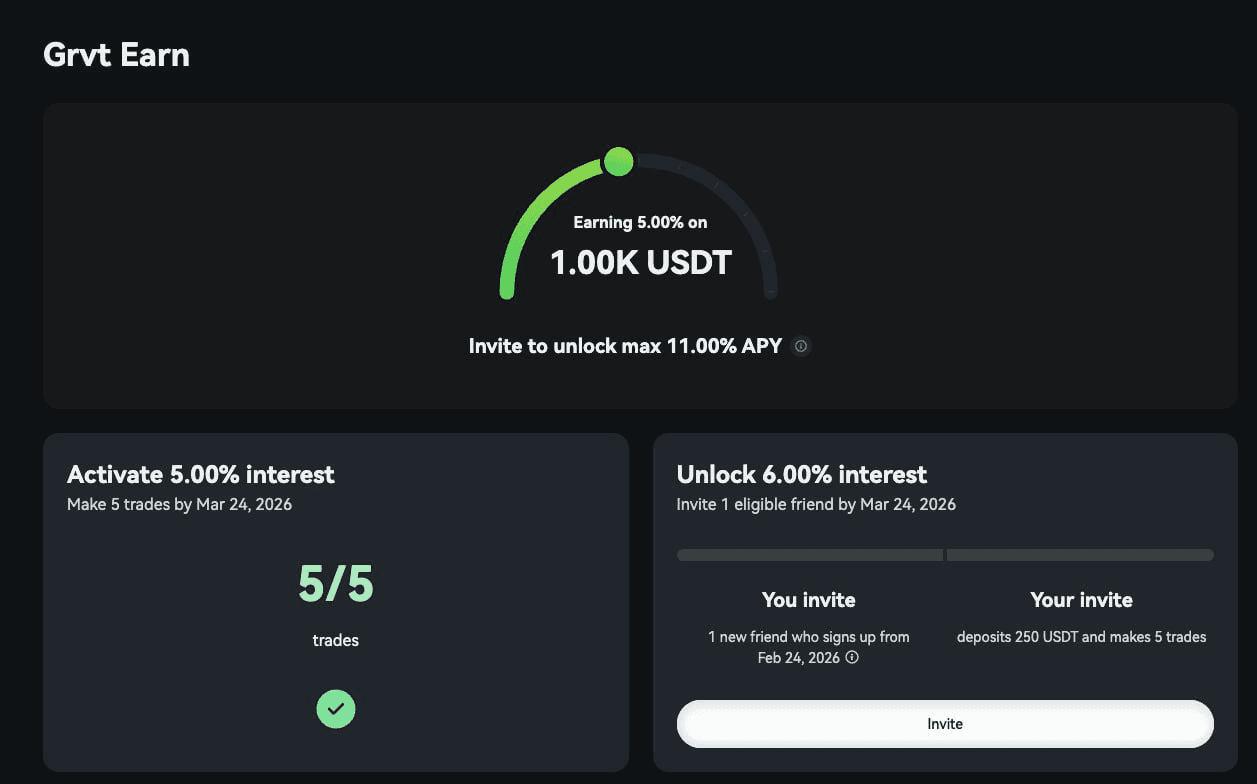
Task: Click the Make 5 trades by Mar 24 subtitle
Action: 180,504
